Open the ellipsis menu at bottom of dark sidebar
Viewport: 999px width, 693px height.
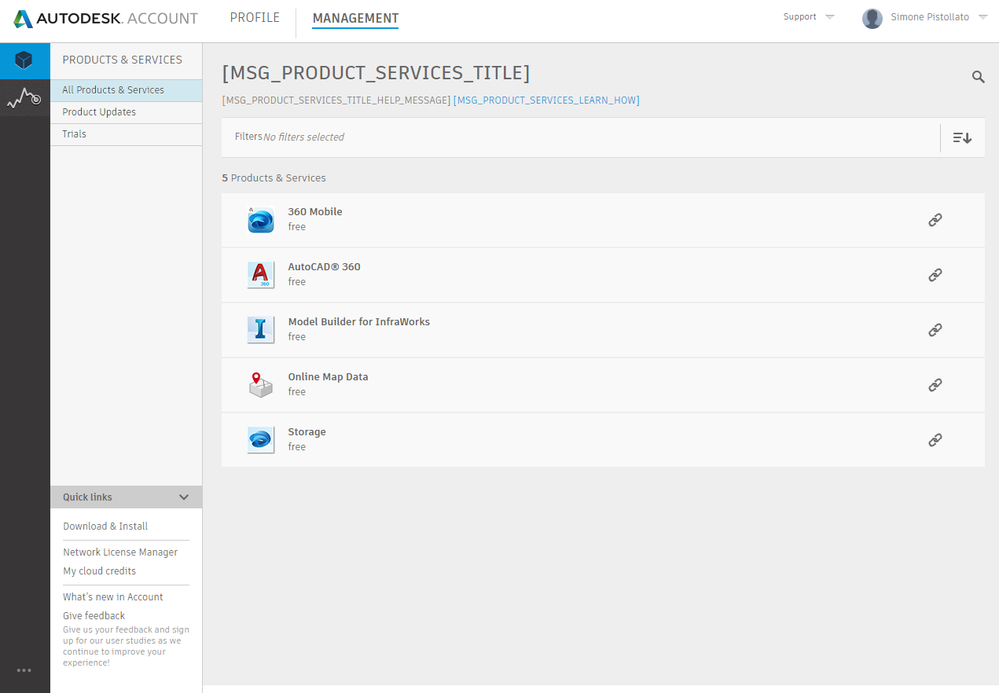tap(24, 670)
